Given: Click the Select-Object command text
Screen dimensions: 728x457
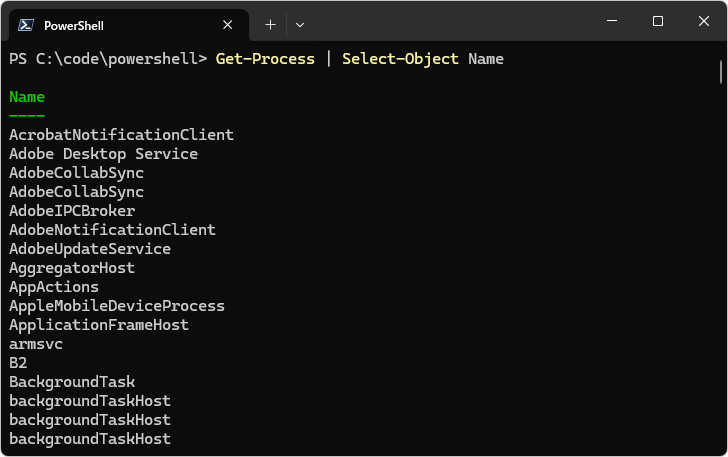Looking at the screenshot, I should click(400, 59).
